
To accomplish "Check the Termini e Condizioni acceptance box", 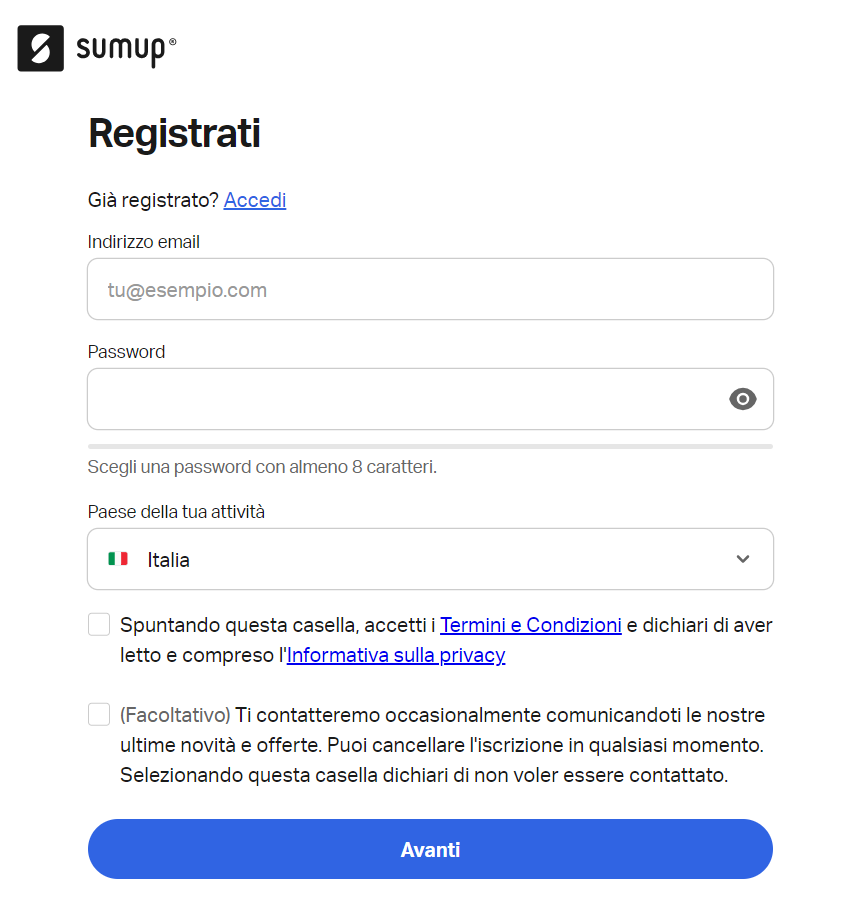I will (98, 623).
